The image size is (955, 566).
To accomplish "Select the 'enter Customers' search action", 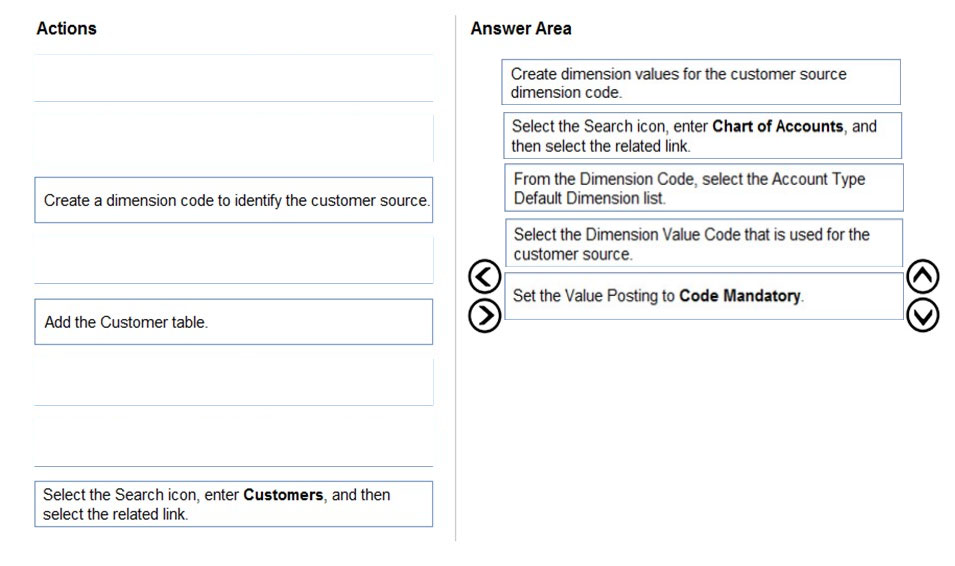I will 234,504.
